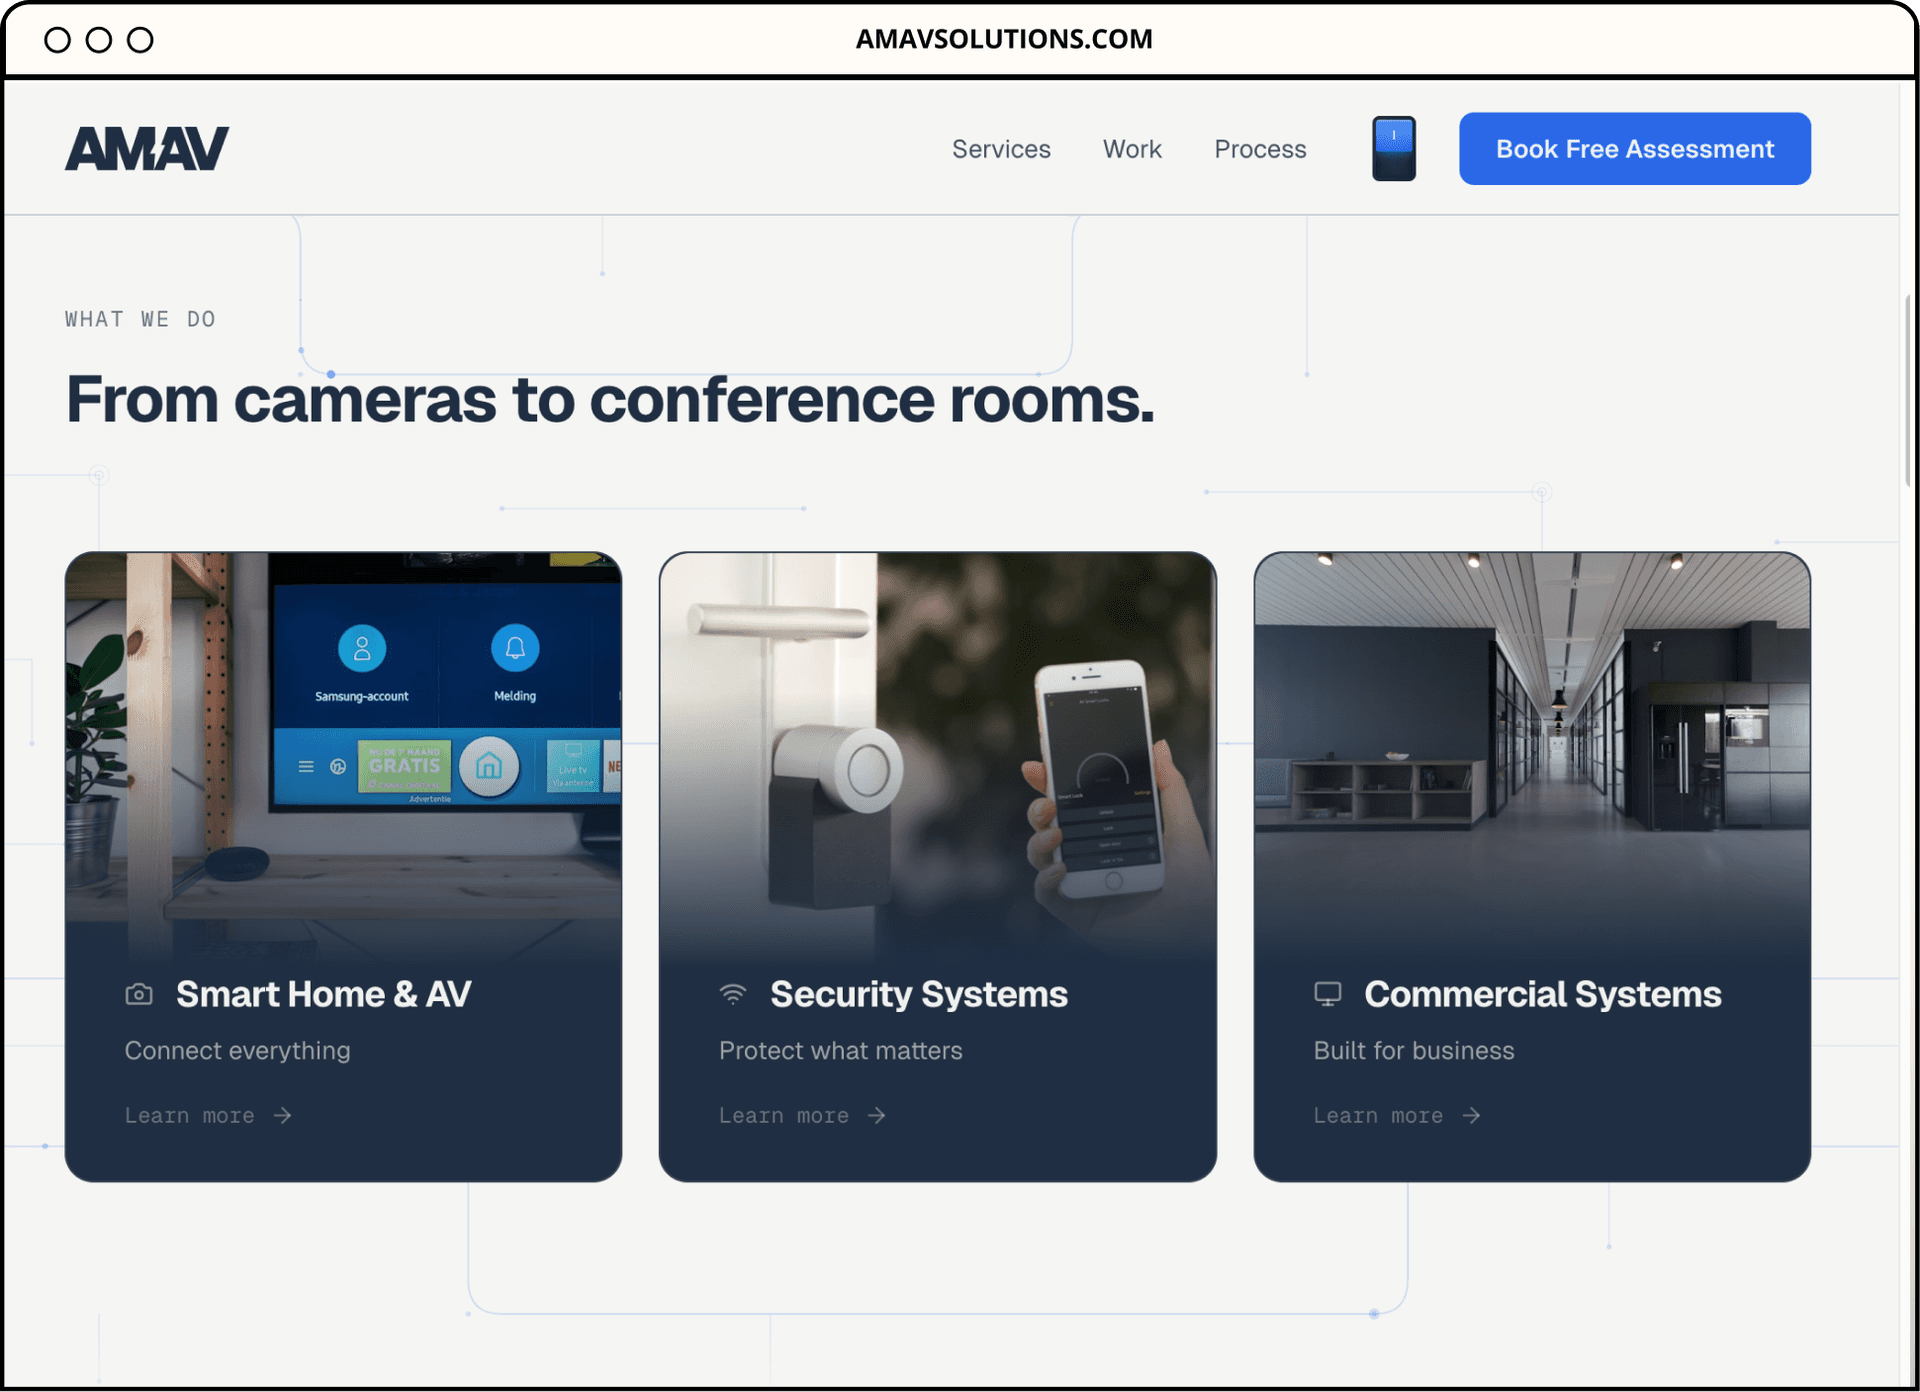
Task: Click the AMAVSOLUTIONS.COM address bar
Action: (x=1003, y=39)
